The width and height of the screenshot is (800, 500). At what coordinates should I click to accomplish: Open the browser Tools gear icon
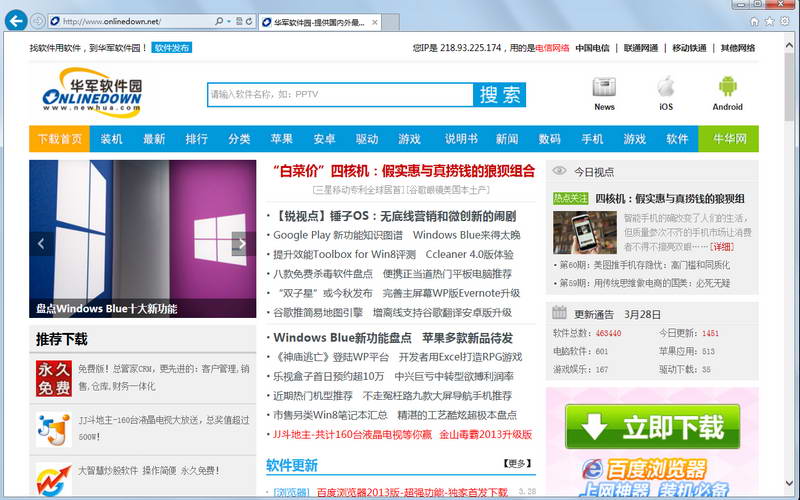785,21
